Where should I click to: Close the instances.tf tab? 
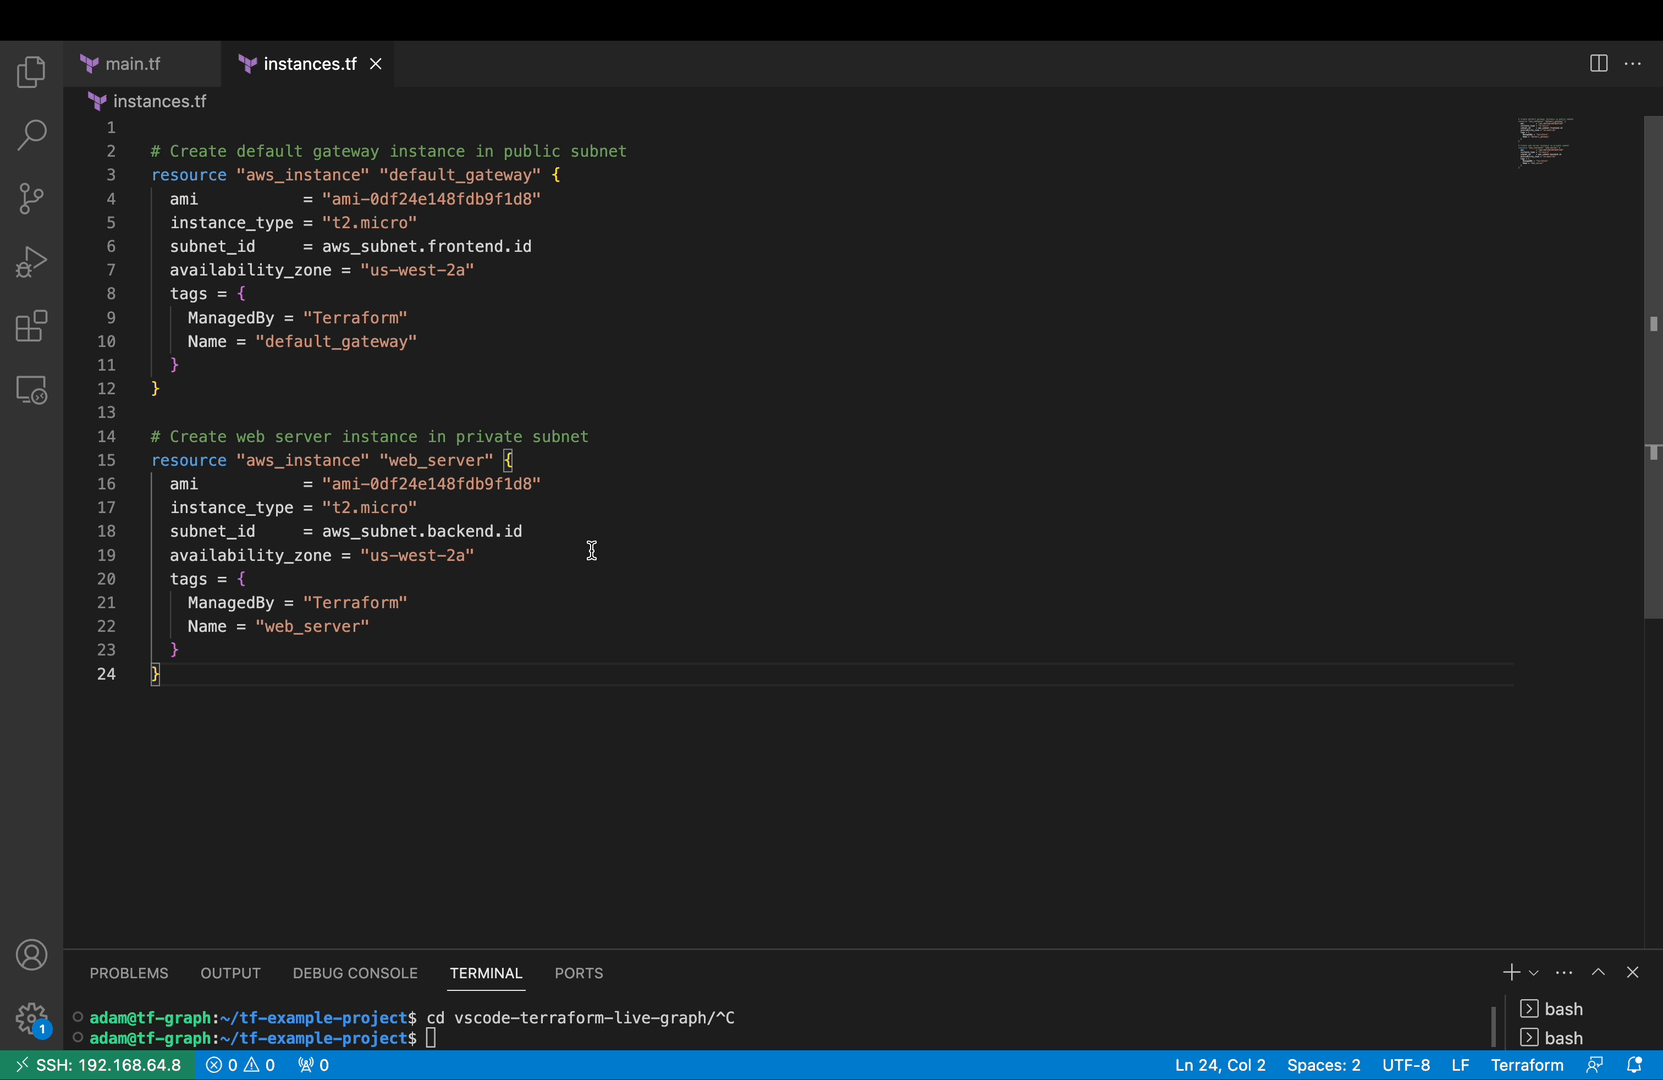click(376, 64)
